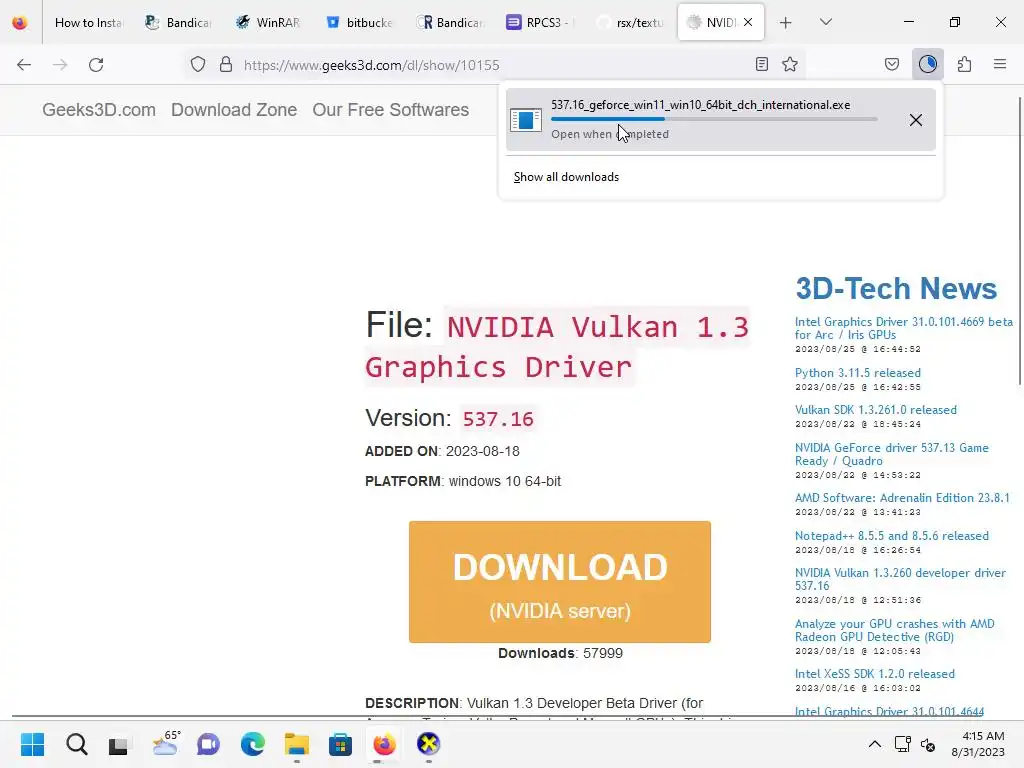Viewport: 1024px width, 768px height.
Task: Open the Firefox application menu
Action: pyautogui.click(x=1000, y=64)
